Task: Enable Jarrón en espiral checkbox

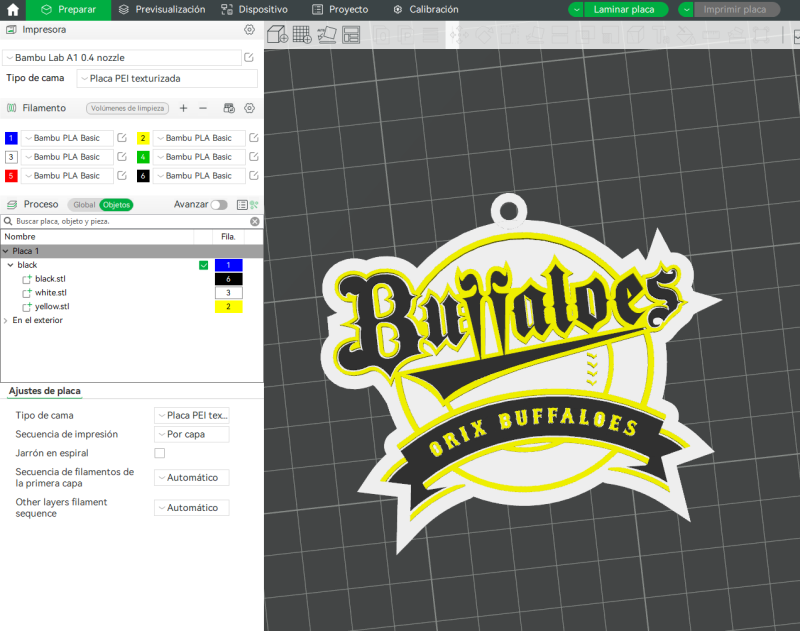Action: coord(160,453)
